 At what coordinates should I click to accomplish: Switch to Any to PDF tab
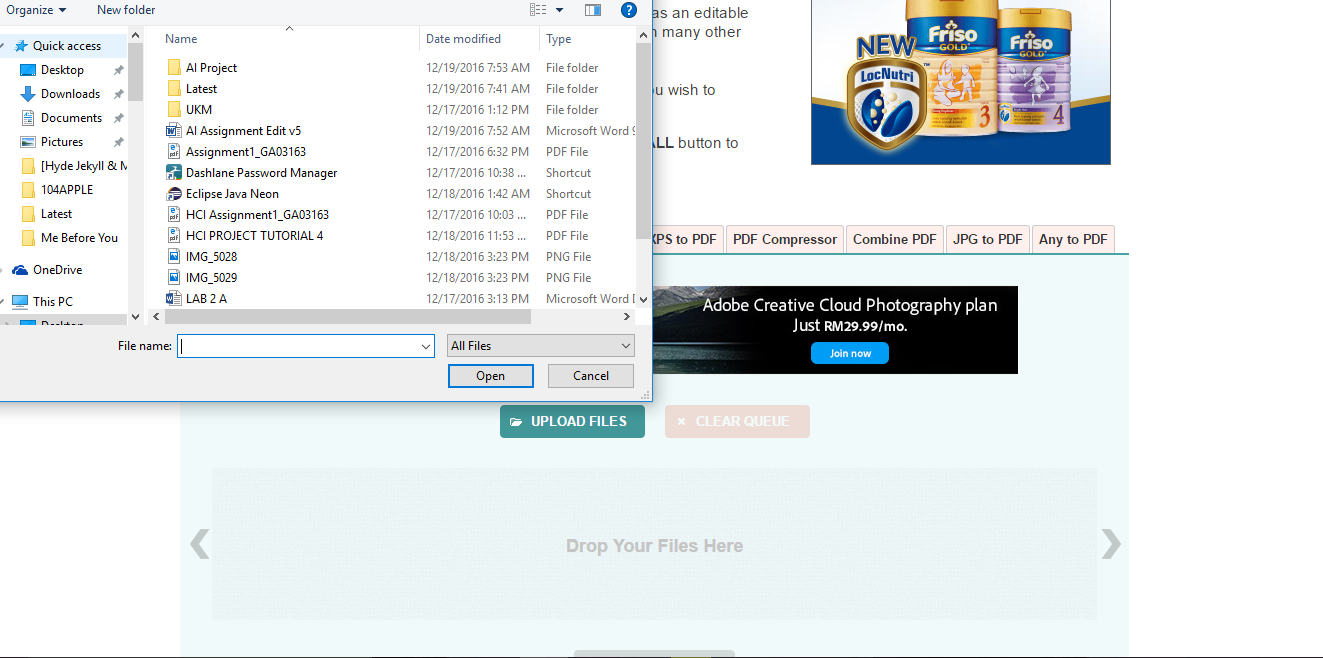[1073, 239]
